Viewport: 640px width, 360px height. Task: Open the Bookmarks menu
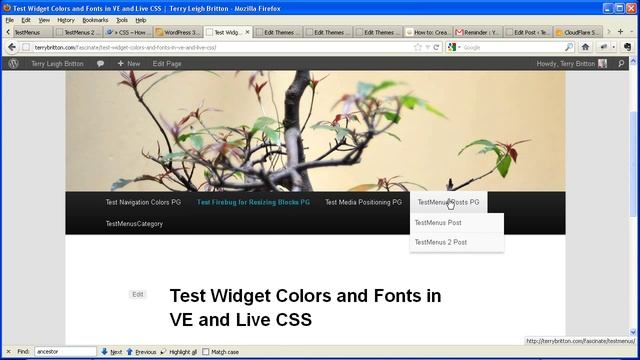[95, 20]
